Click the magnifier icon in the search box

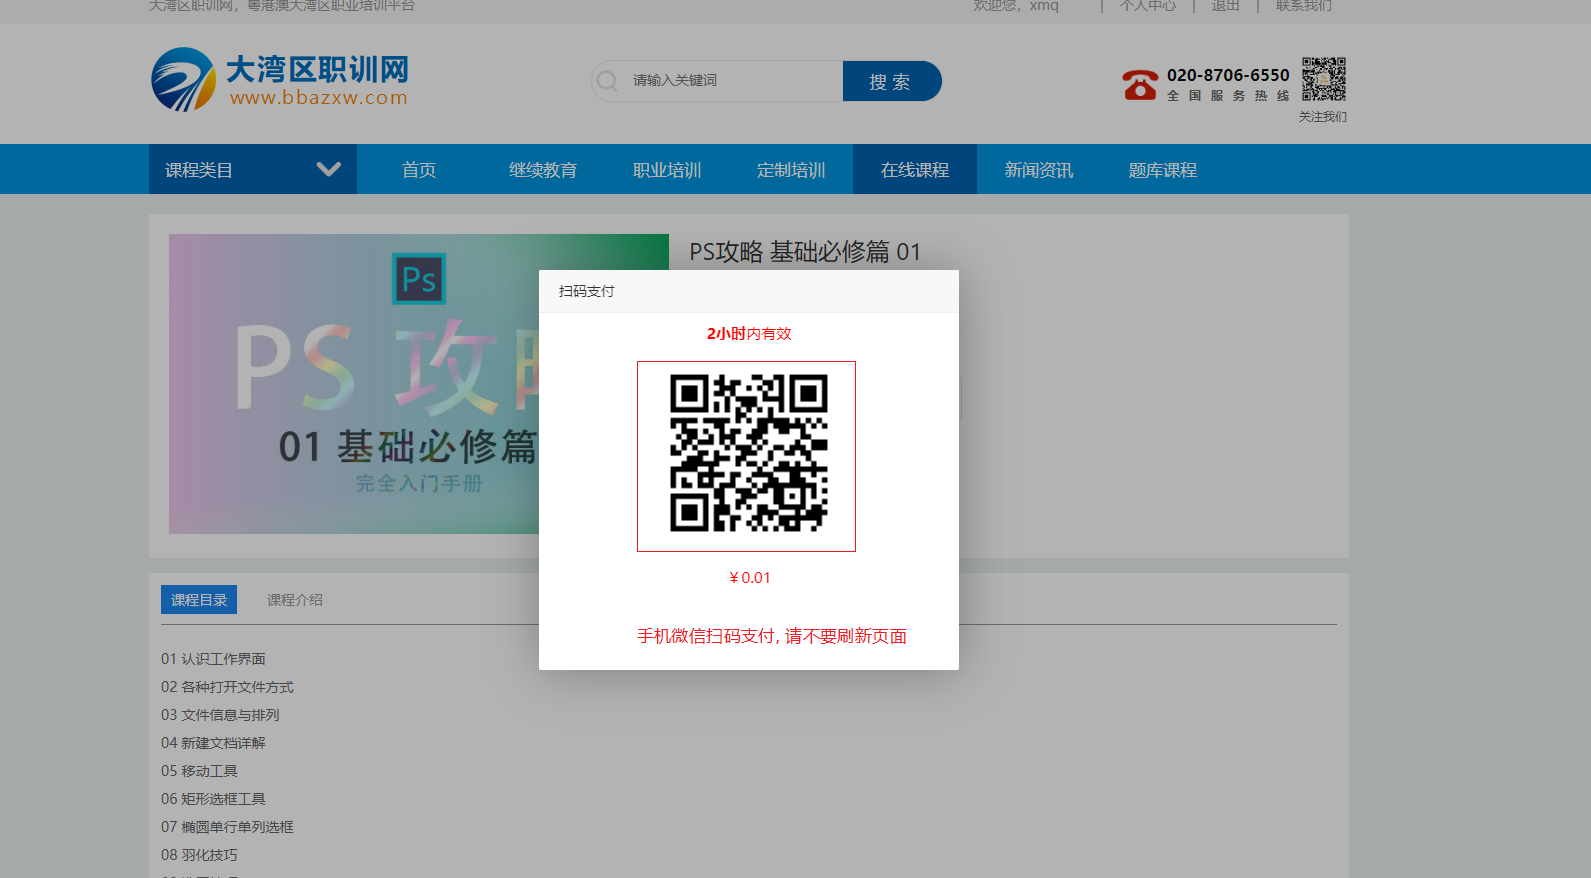[607, 81]
